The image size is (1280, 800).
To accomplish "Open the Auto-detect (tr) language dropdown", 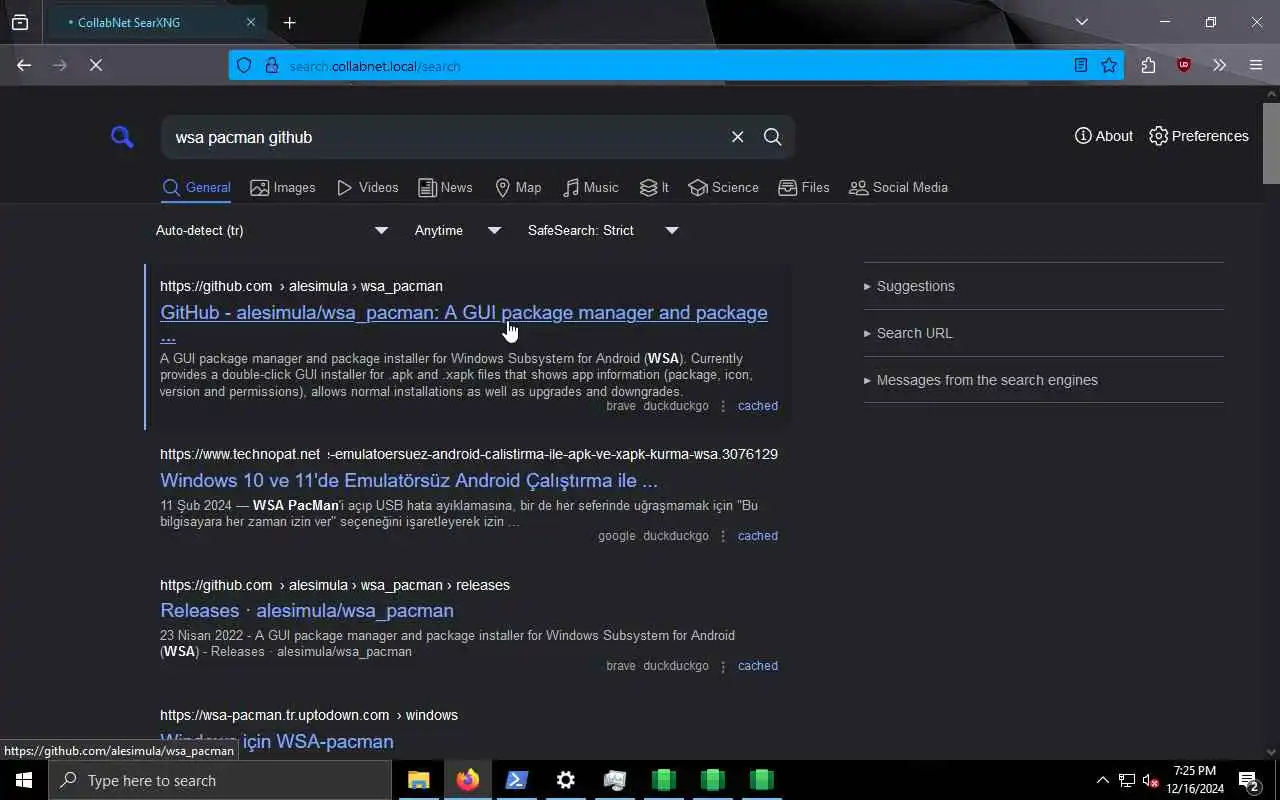I will click(271, 230).
